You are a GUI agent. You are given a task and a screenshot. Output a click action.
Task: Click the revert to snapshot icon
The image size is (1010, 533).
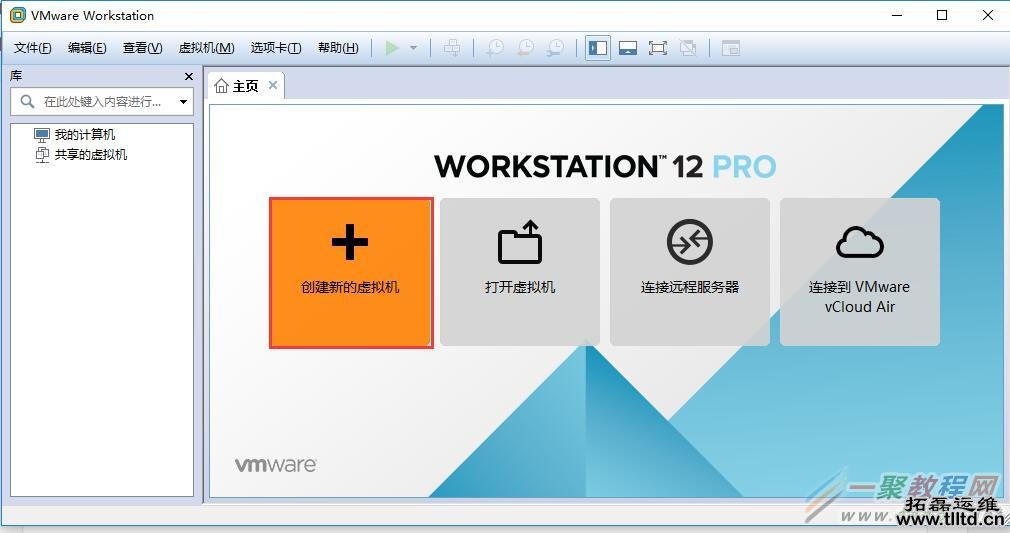(x=526, y=48)
